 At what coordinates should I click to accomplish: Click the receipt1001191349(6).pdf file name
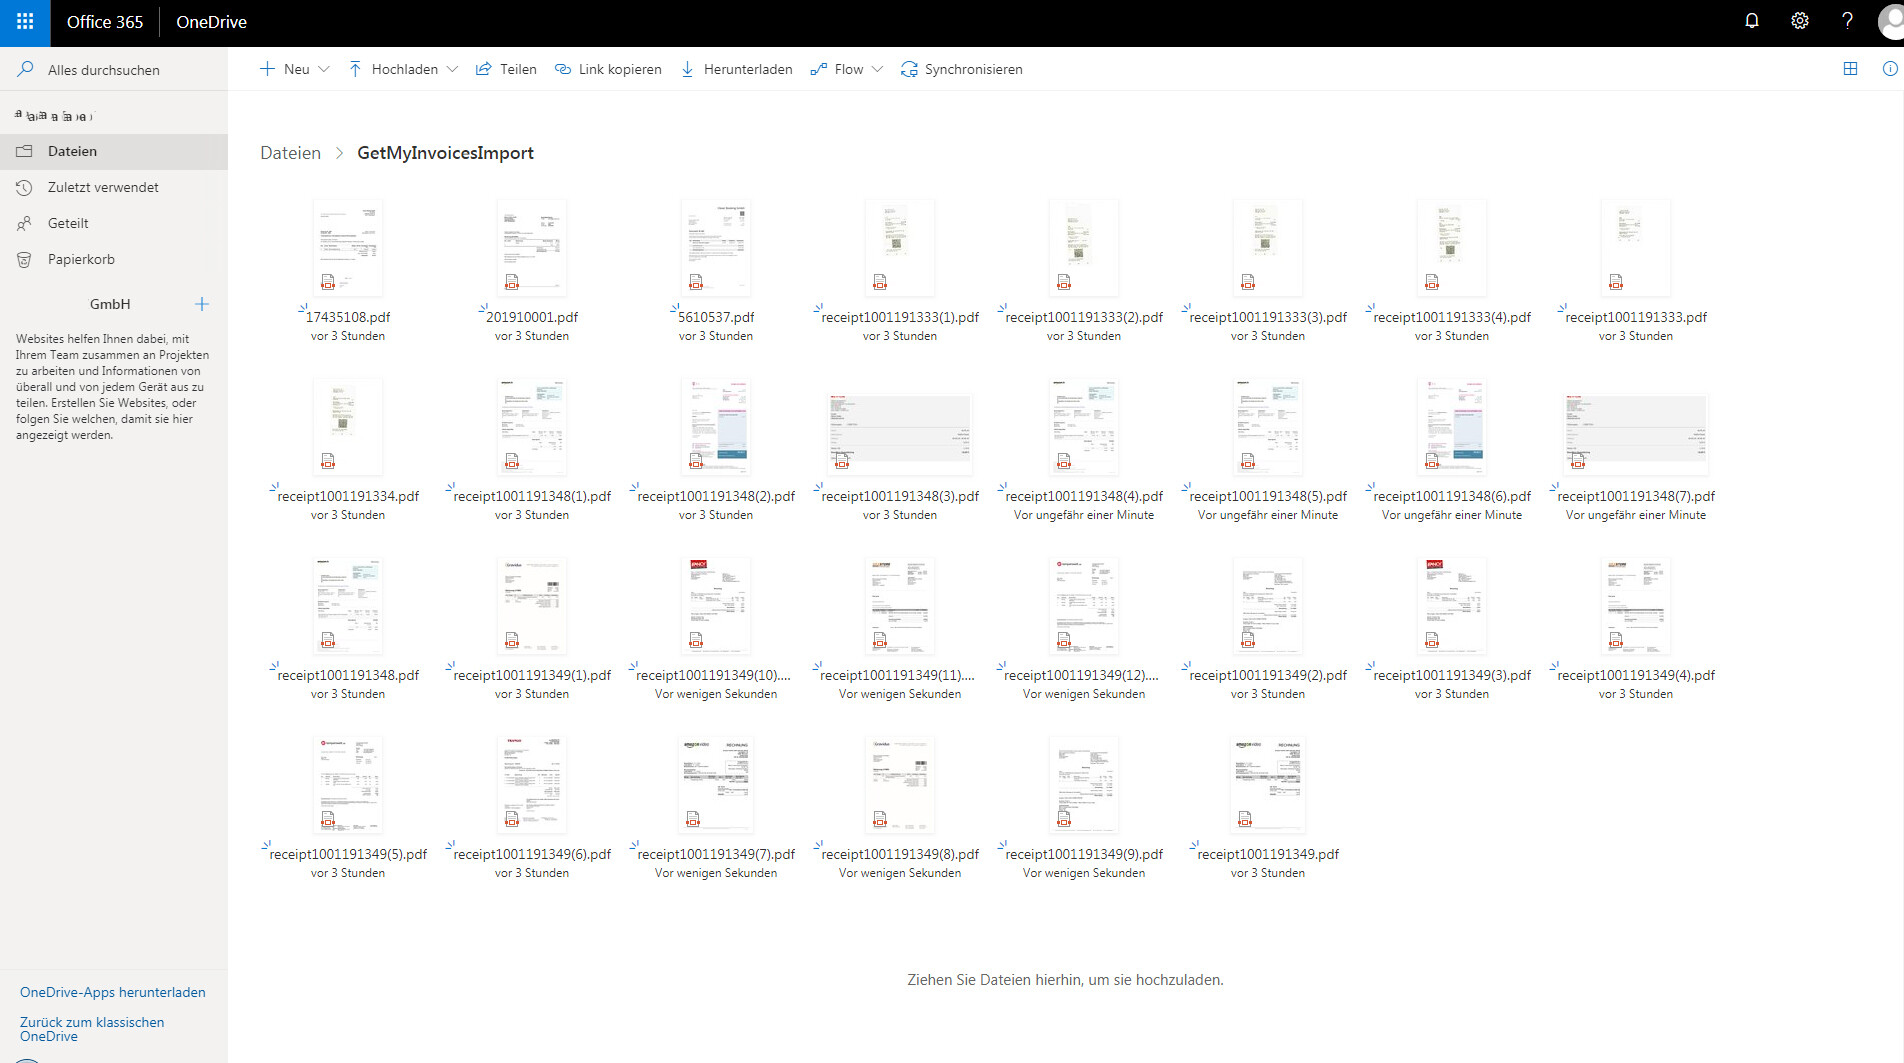[532, 854]
